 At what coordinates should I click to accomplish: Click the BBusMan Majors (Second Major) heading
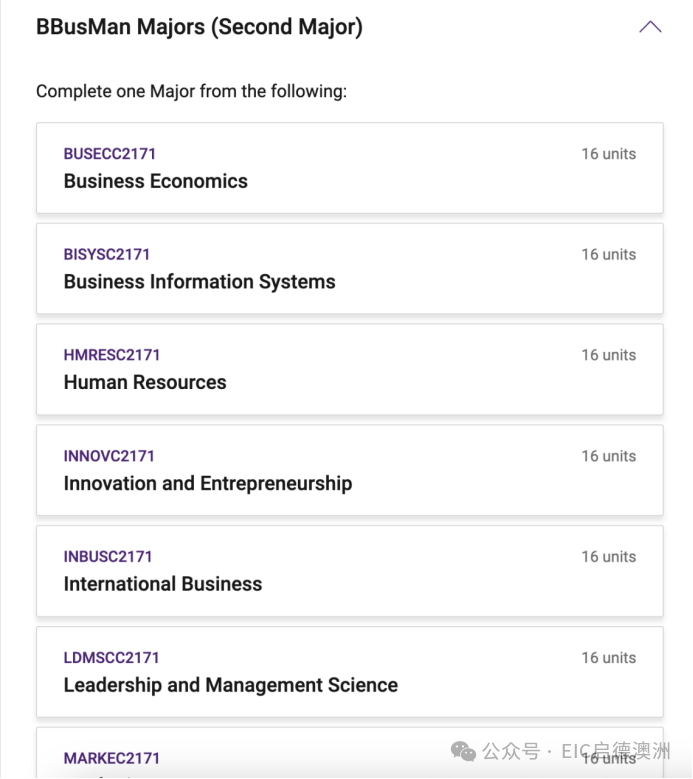click(199, 27)
